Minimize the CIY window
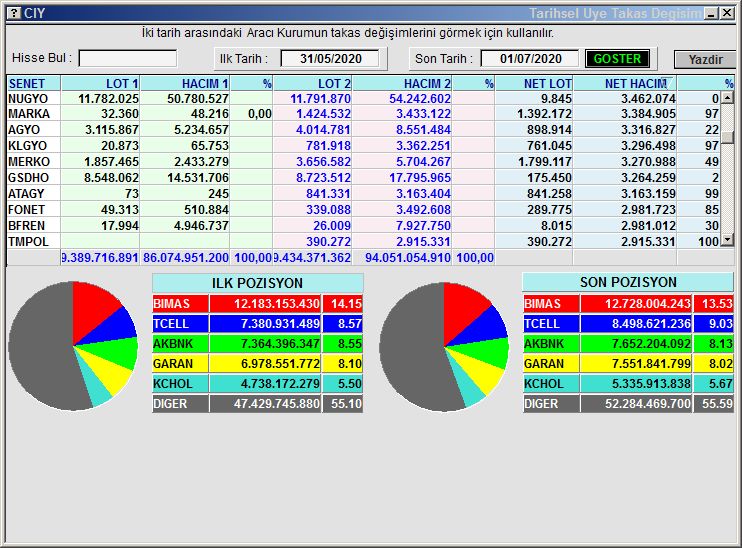The height and width of the screenshot is (548, 742). click(711, 13)
